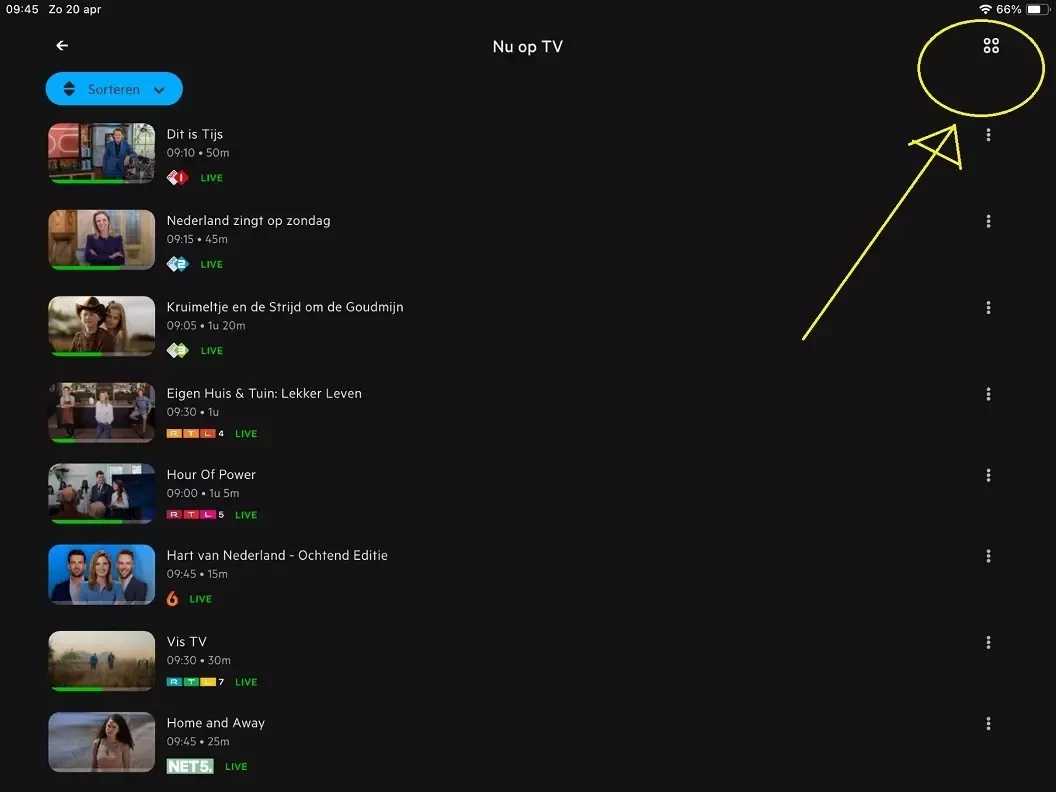The width and height of the screenshot is (1056, 792).
Task: Go back using the arrow icon
Action: coord(62,46)
